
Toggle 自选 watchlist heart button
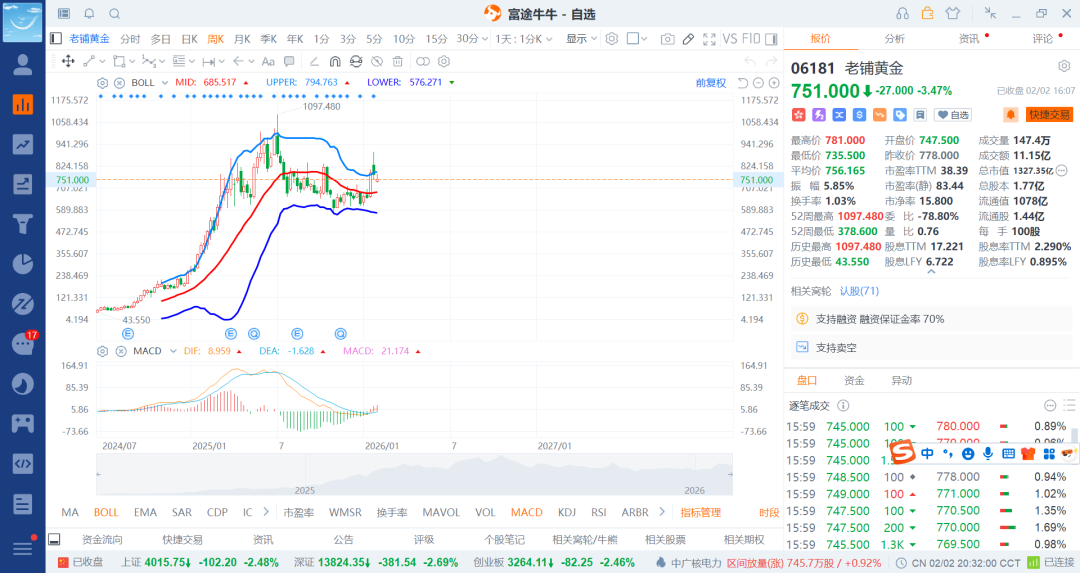953,115
